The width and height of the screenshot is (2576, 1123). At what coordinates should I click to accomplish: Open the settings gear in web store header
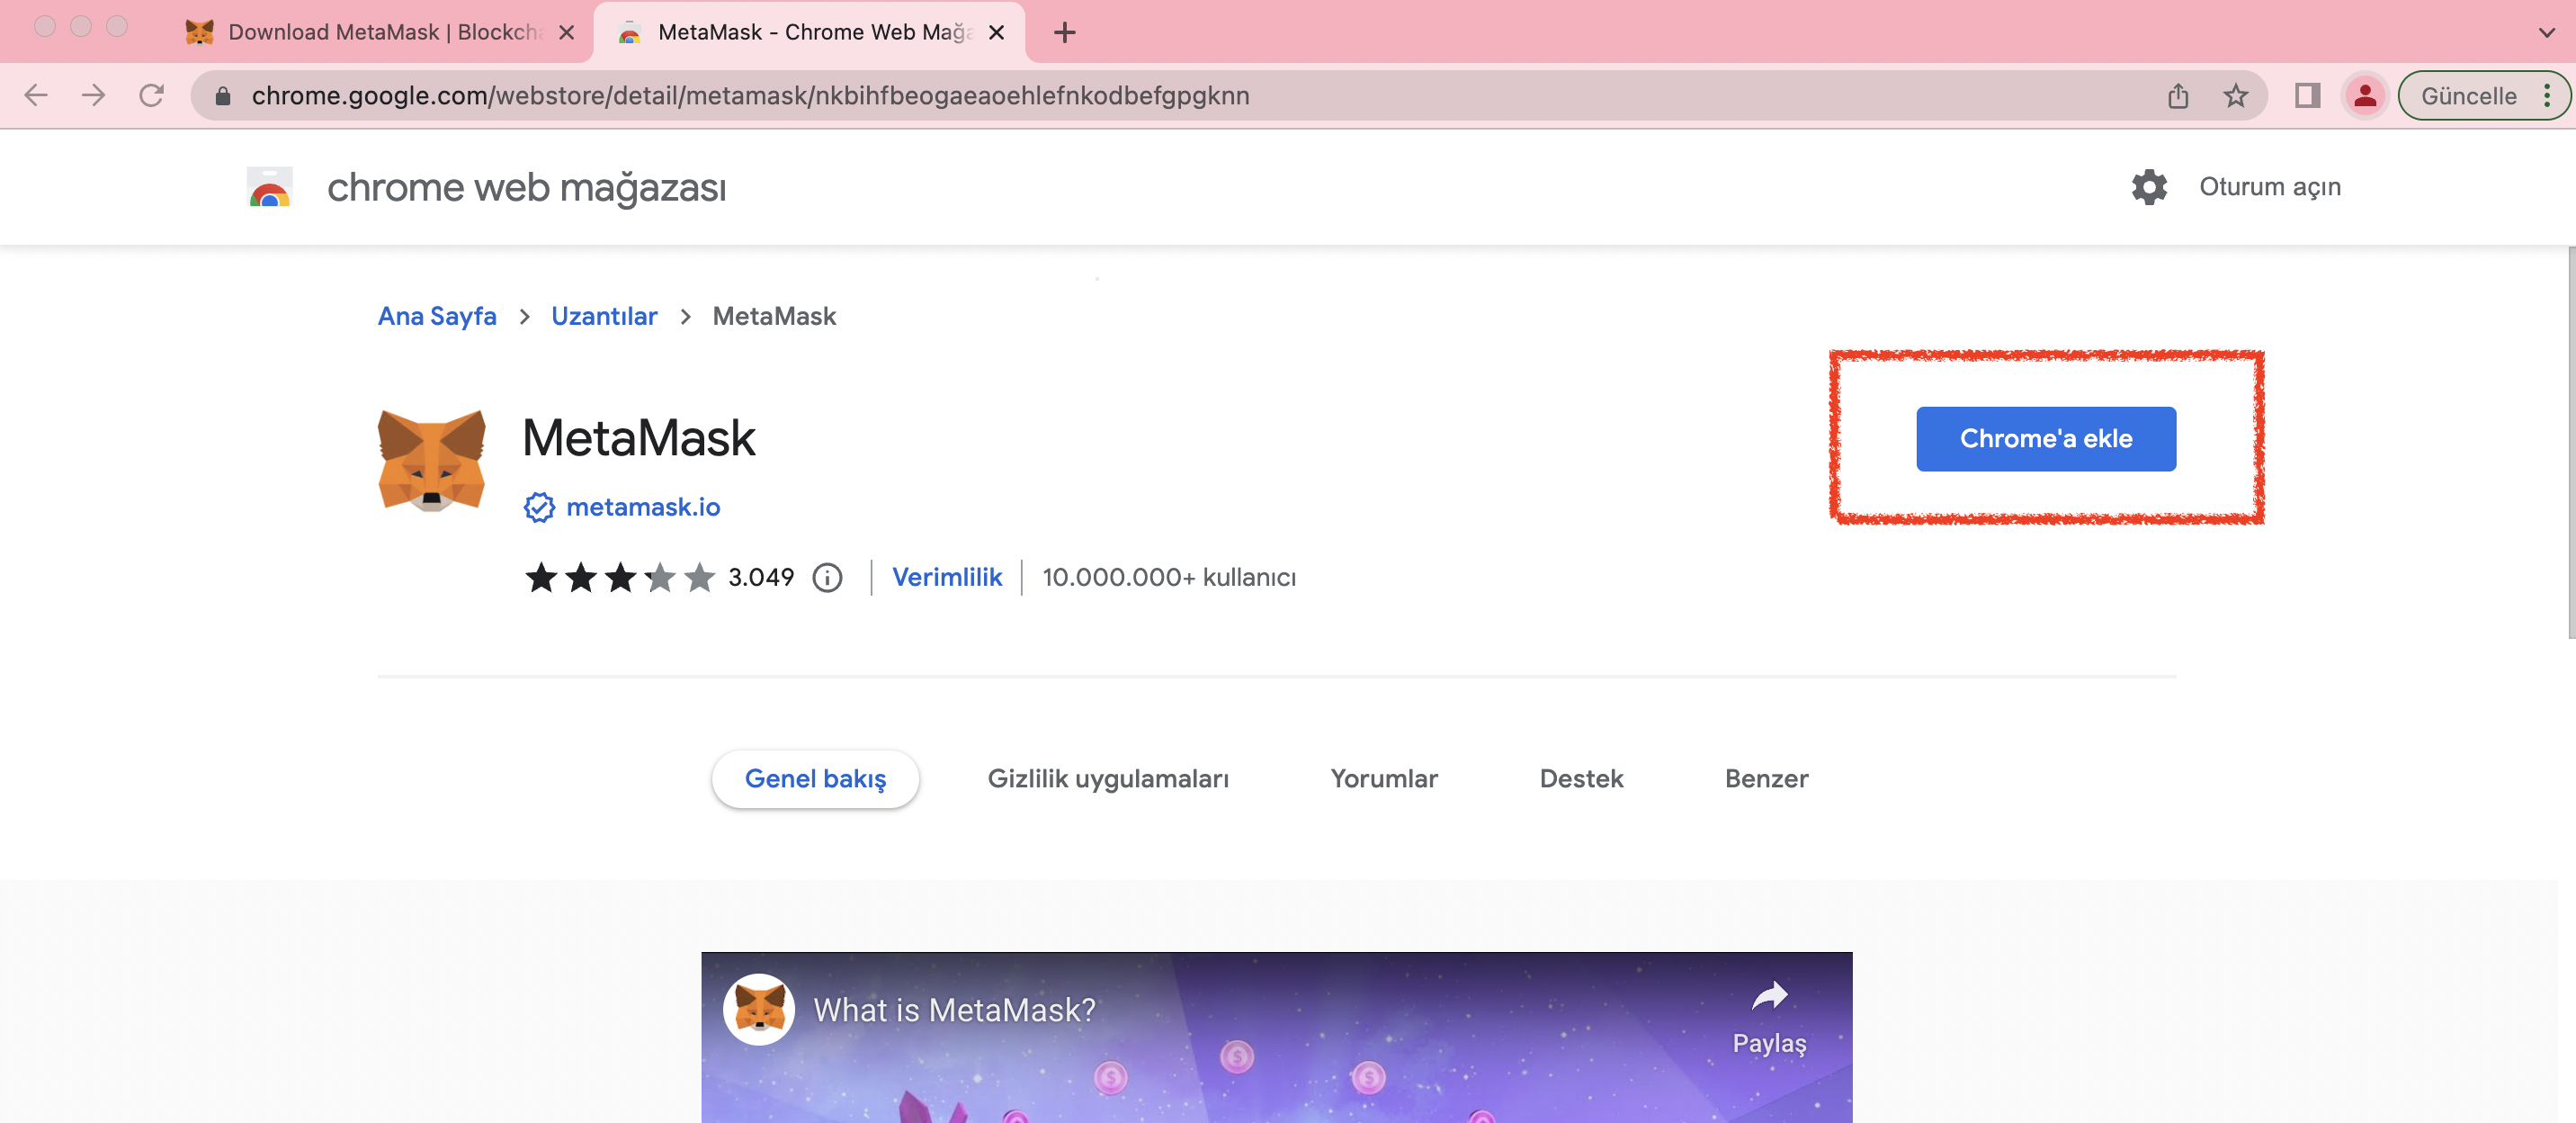point(2149,187)
